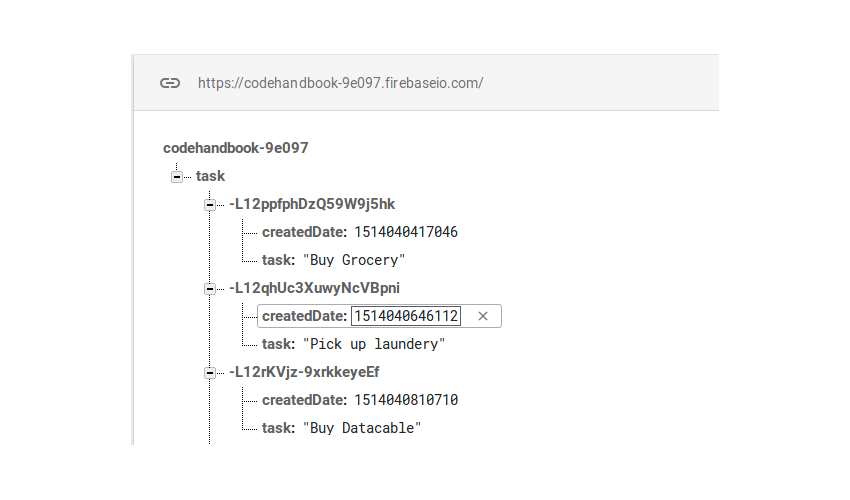Click the task label beside "Buy Datacable"
Image resolution: width=850 pixels, height=500 pixels.
coord(278,428)
